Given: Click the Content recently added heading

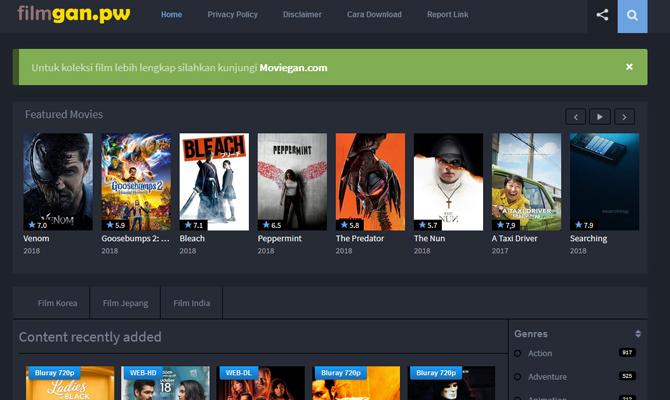Looking at the screenshot, I should tap(90, 337).
